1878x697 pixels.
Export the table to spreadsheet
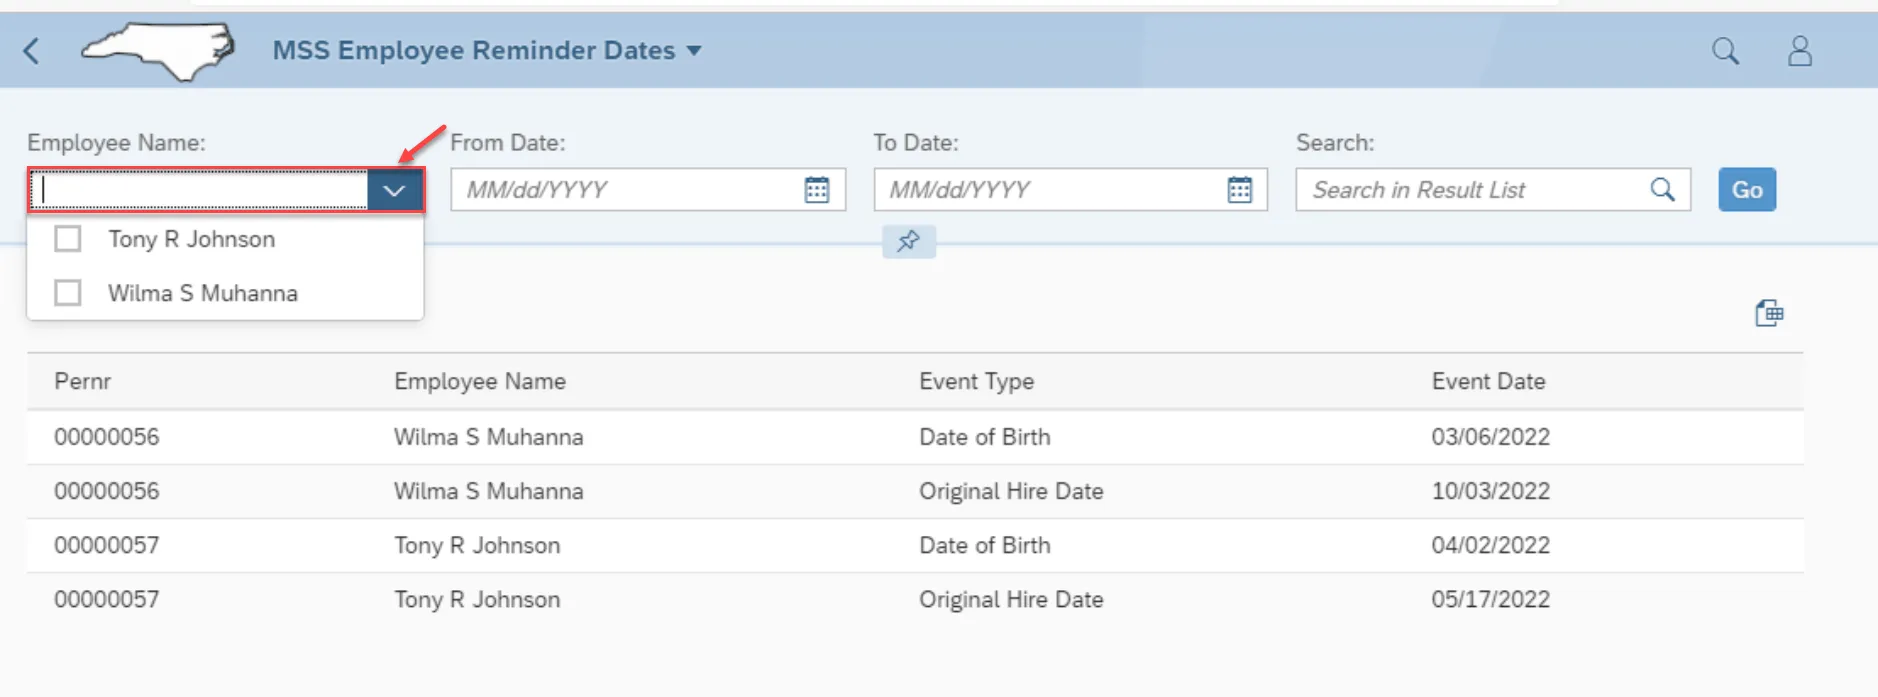[x=1768, y=313]
